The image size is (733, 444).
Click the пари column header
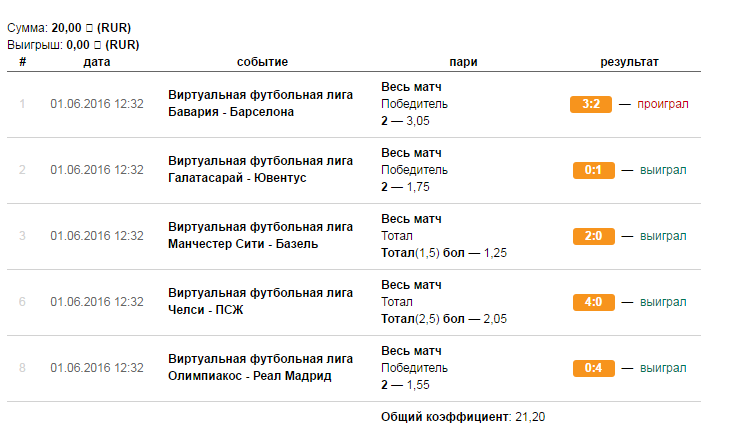pos(463,62)
